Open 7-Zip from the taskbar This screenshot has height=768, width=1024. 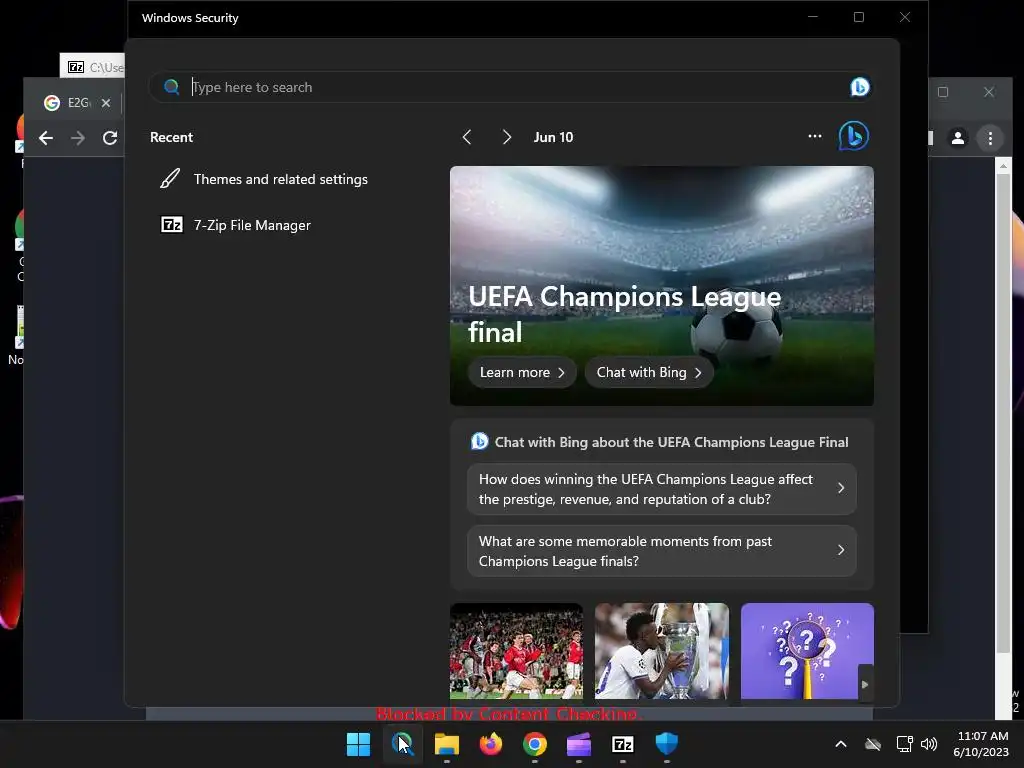click(622, 744)
